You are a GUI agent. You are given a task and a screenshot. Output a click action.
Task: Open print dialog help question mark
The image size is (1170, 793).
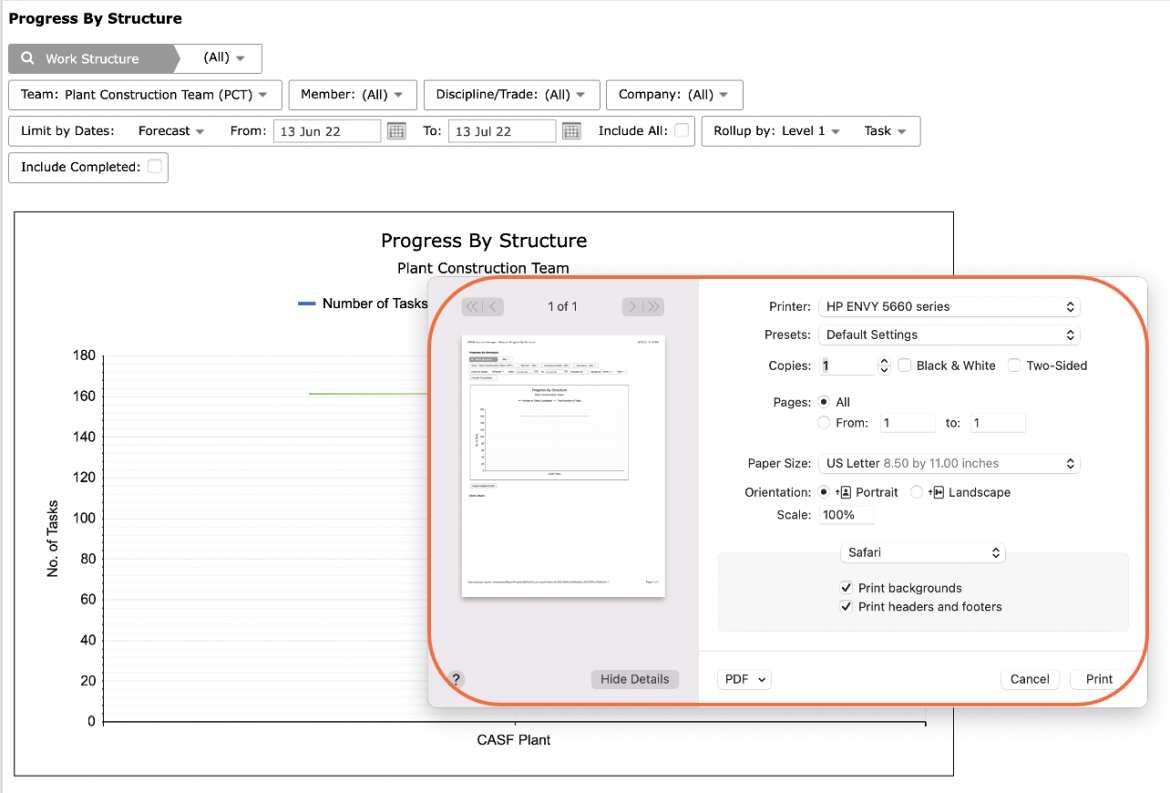tap(456, 679)
